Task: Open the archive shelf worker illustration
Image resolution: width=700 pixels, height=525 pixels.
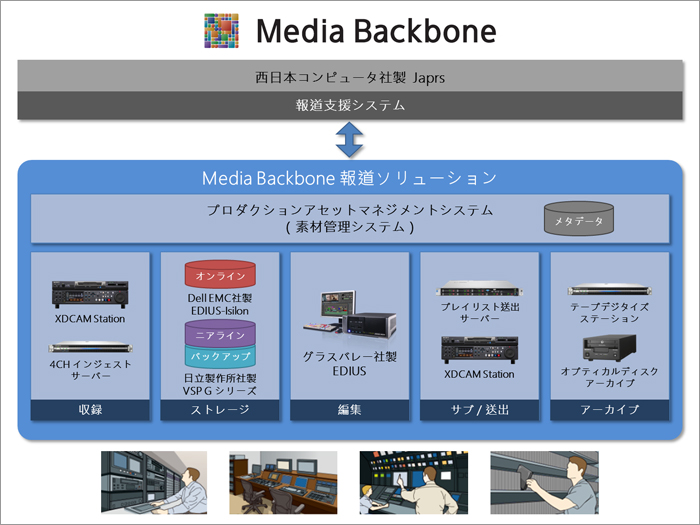Action: [544, 483]
